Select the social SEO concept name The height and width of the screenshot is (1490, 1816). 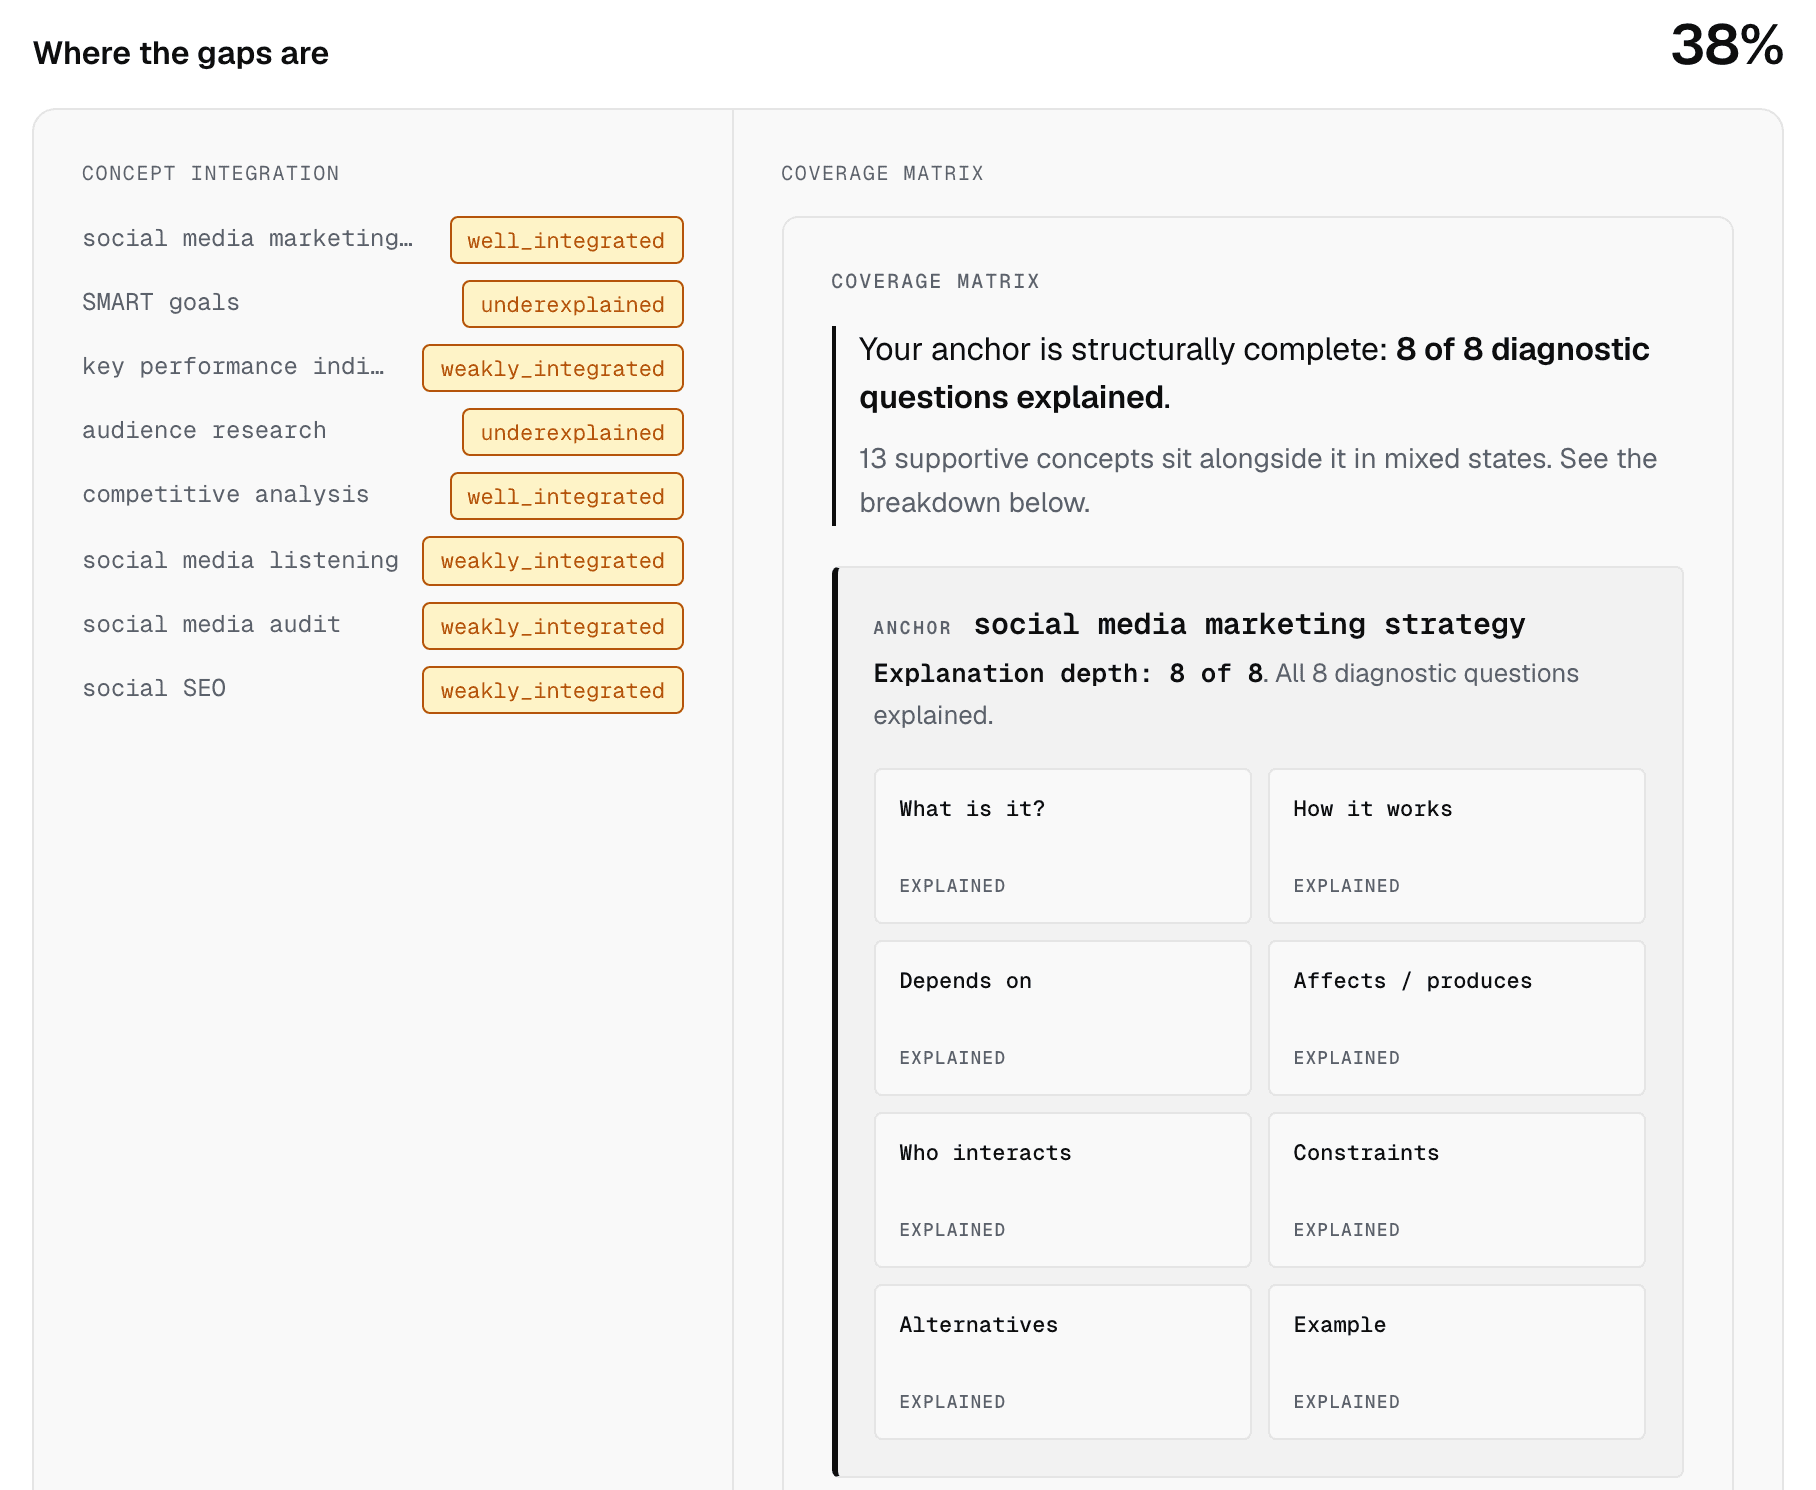[x=154, y=689]
